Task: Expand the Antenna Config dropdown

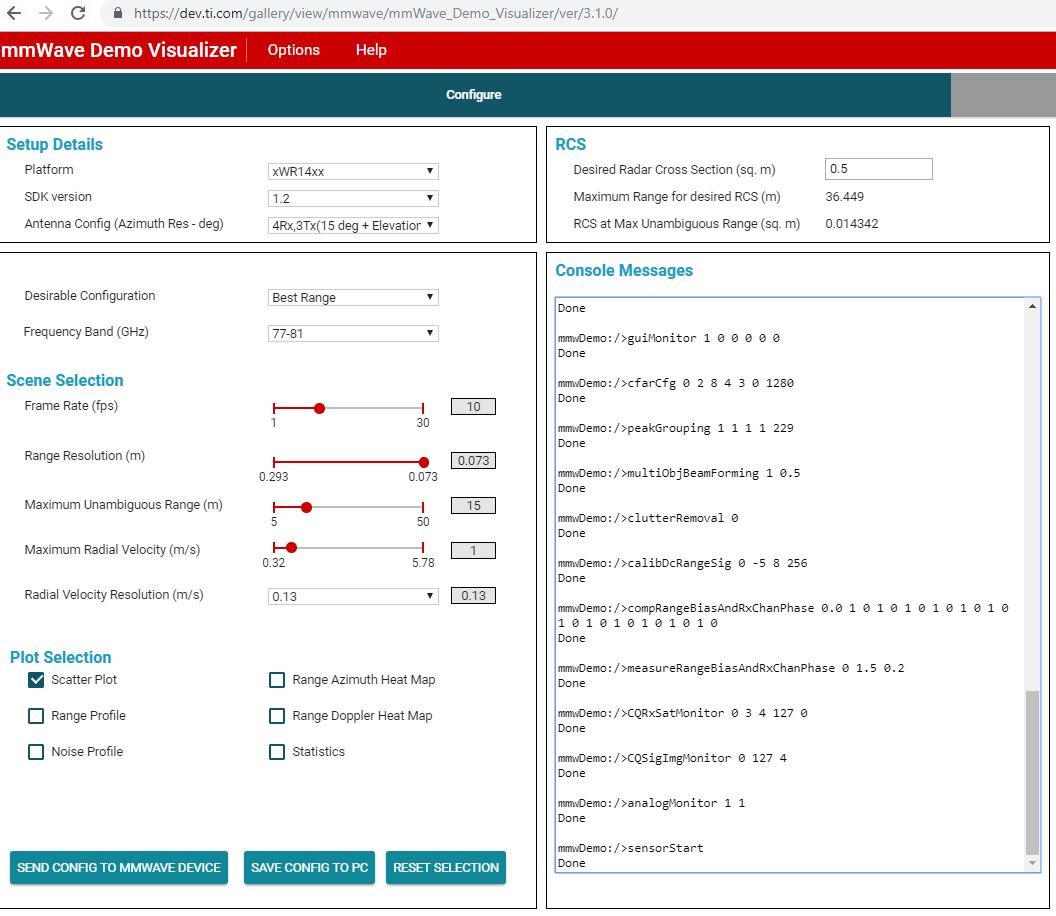Action: pos(353,225)
